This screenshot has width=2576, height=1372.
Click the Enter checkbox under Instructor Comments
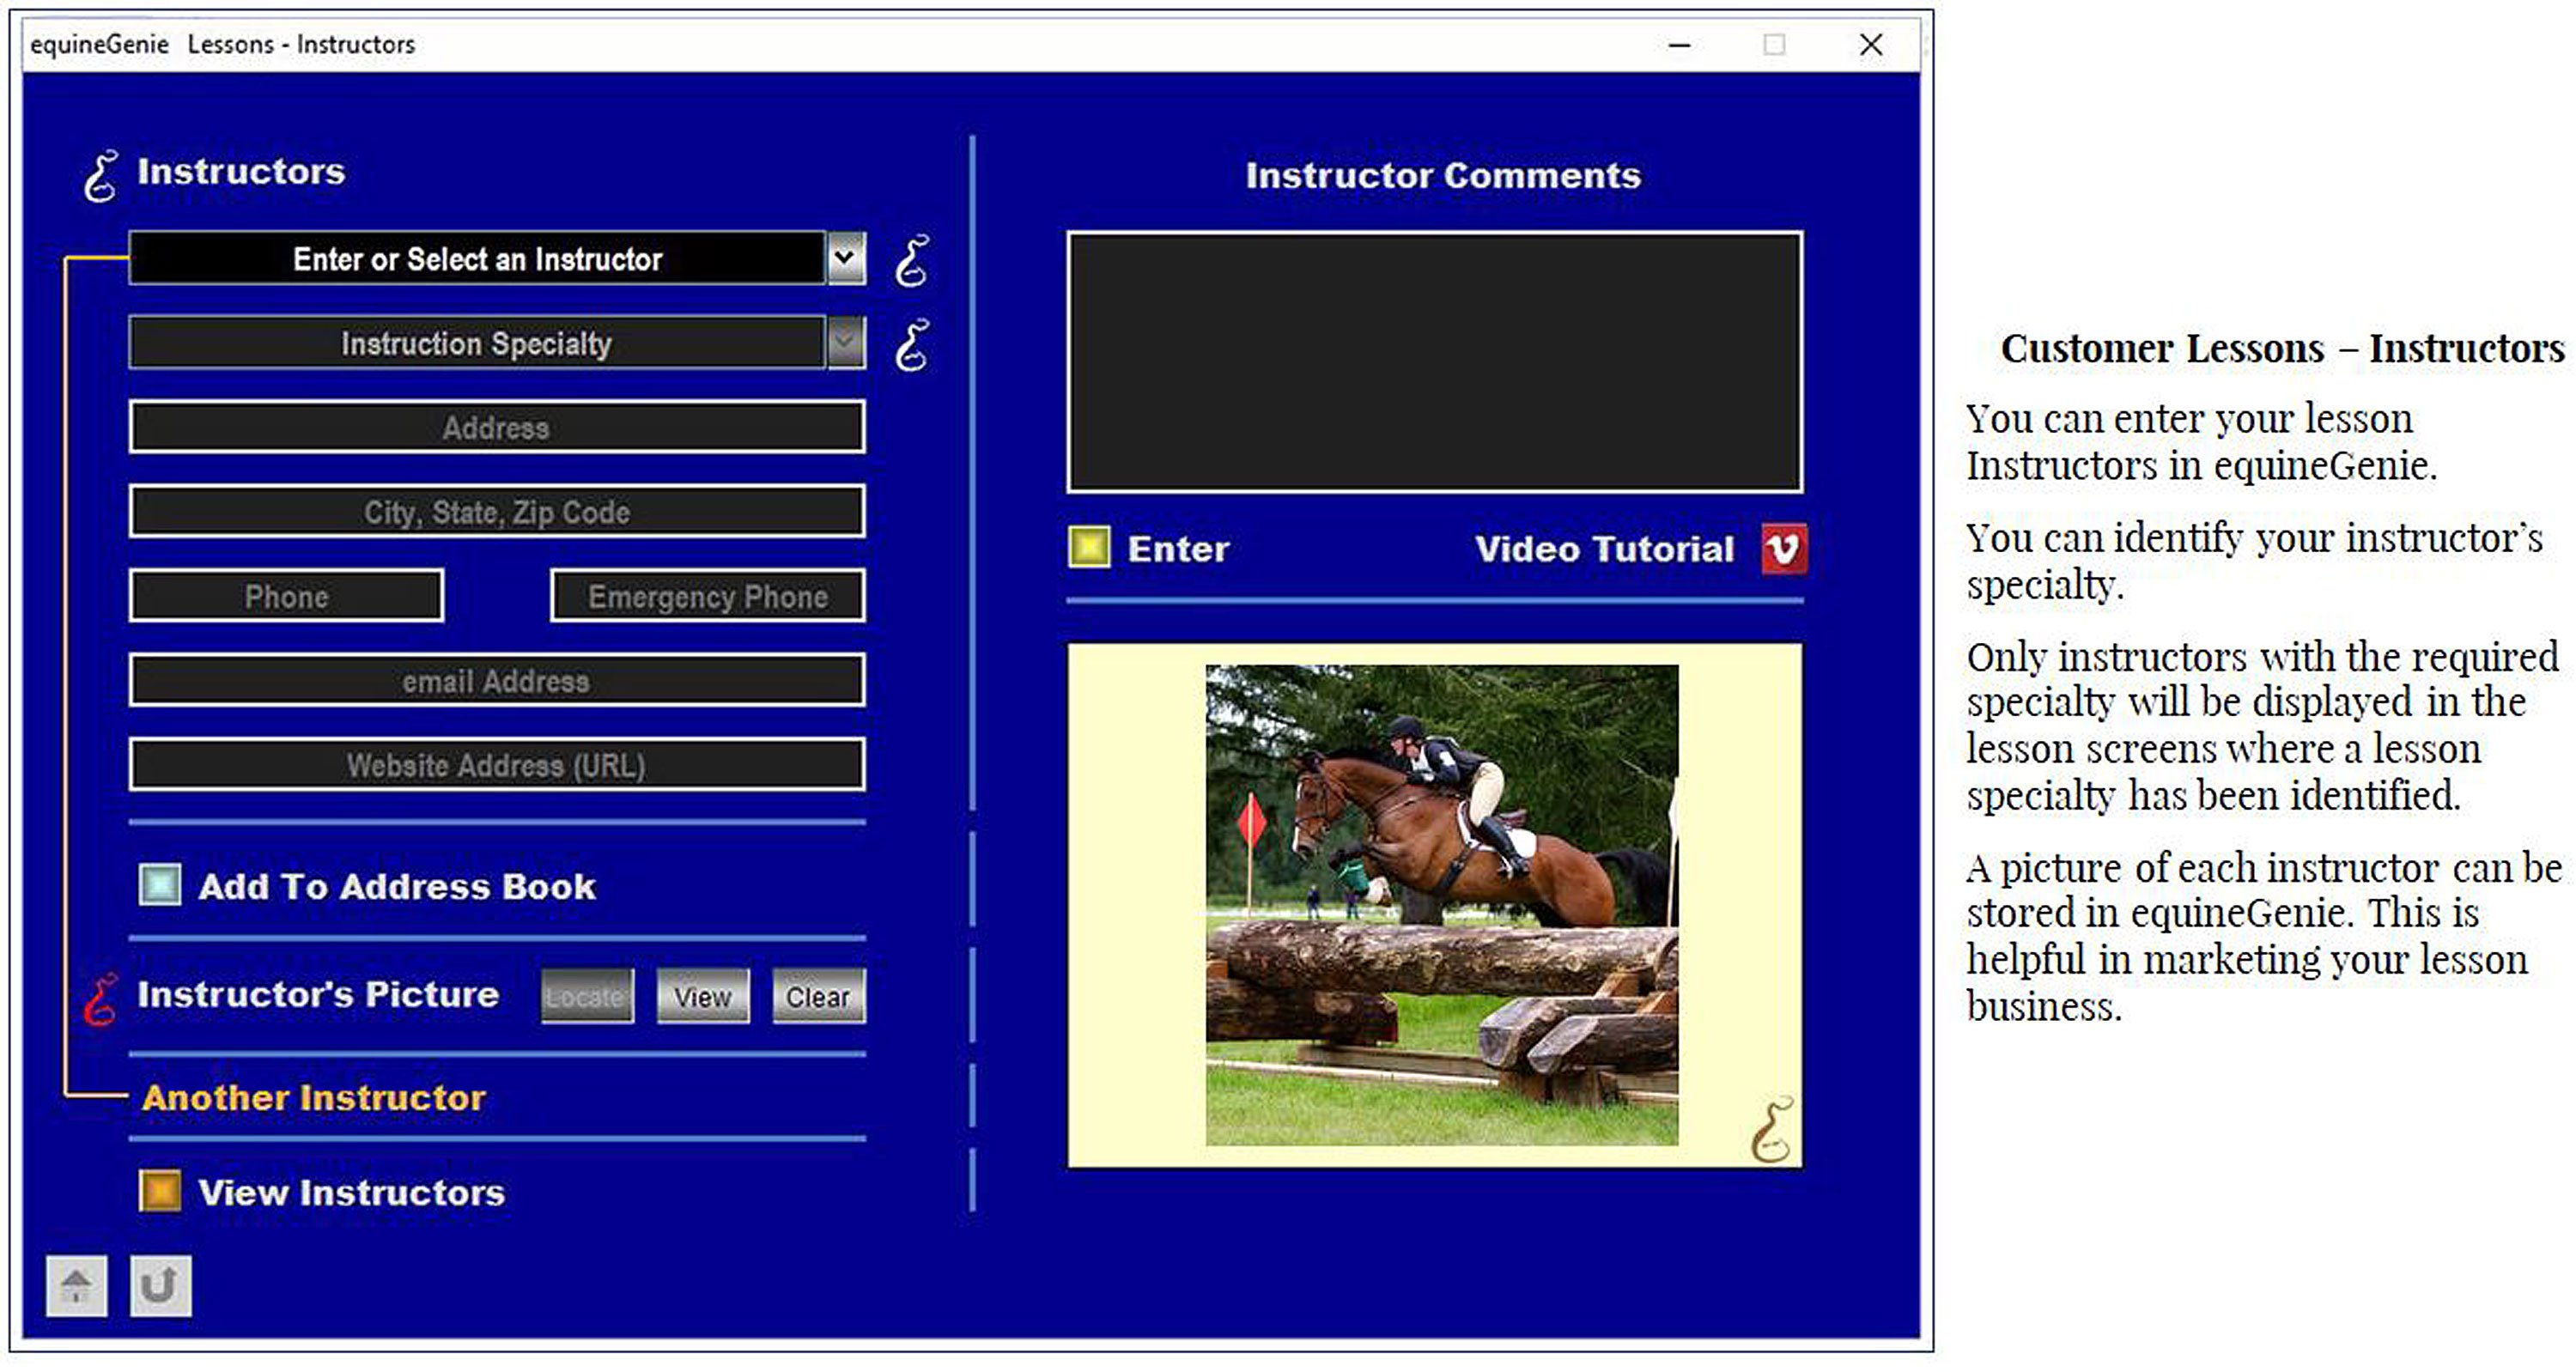tap(1091, 549)
